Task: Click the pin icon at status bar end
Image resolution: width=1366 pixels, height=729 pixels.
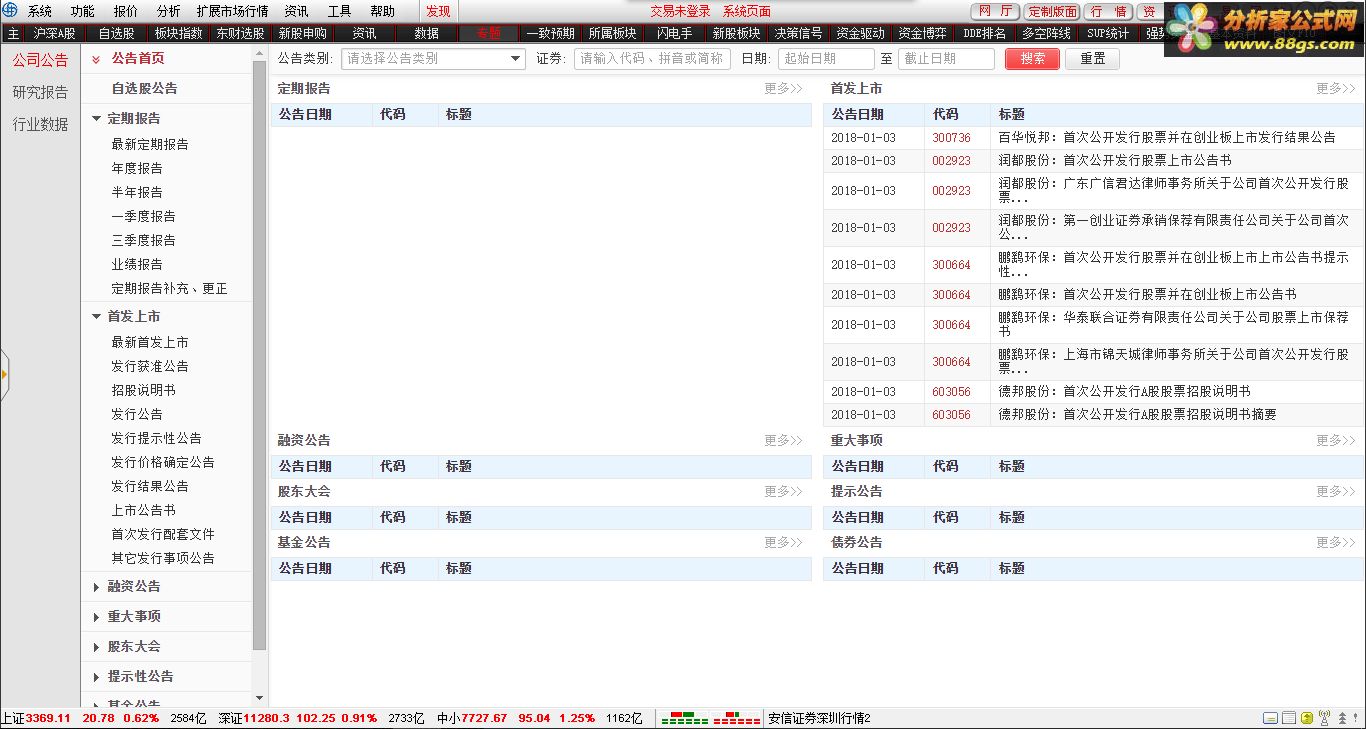Action: point(1355,717)
